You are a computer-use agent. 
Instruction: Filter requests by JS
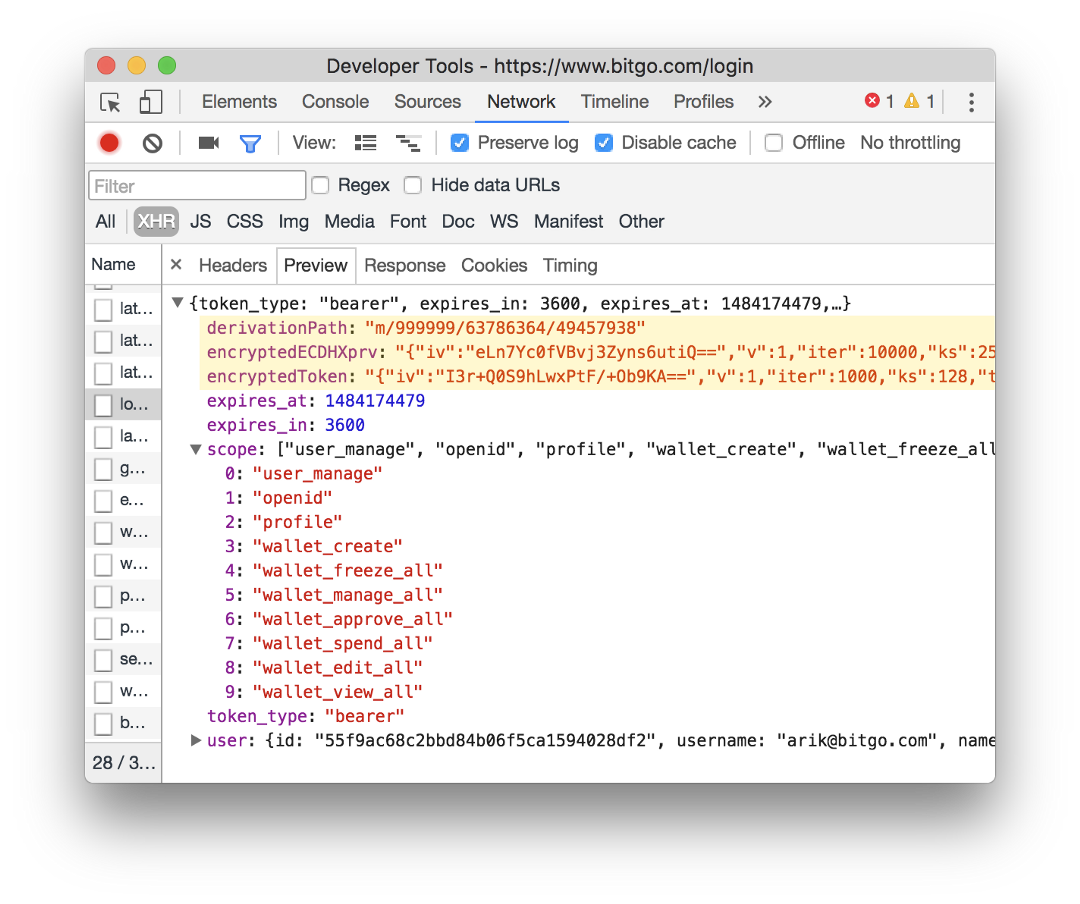200,221
